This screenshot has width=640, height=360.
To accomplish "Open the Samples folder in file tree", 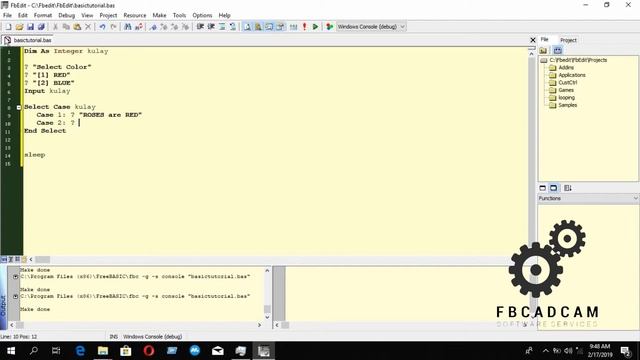I will (x=567, y=105).
